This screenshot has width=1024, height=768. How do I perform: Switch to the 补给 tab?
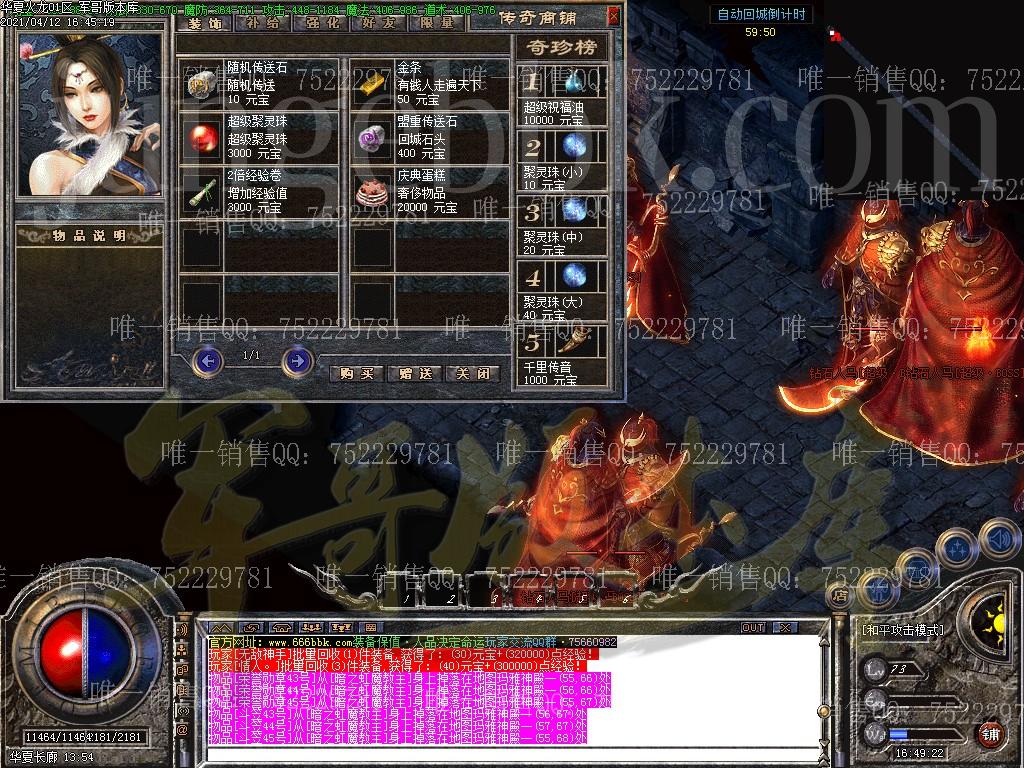pos(264,22)
